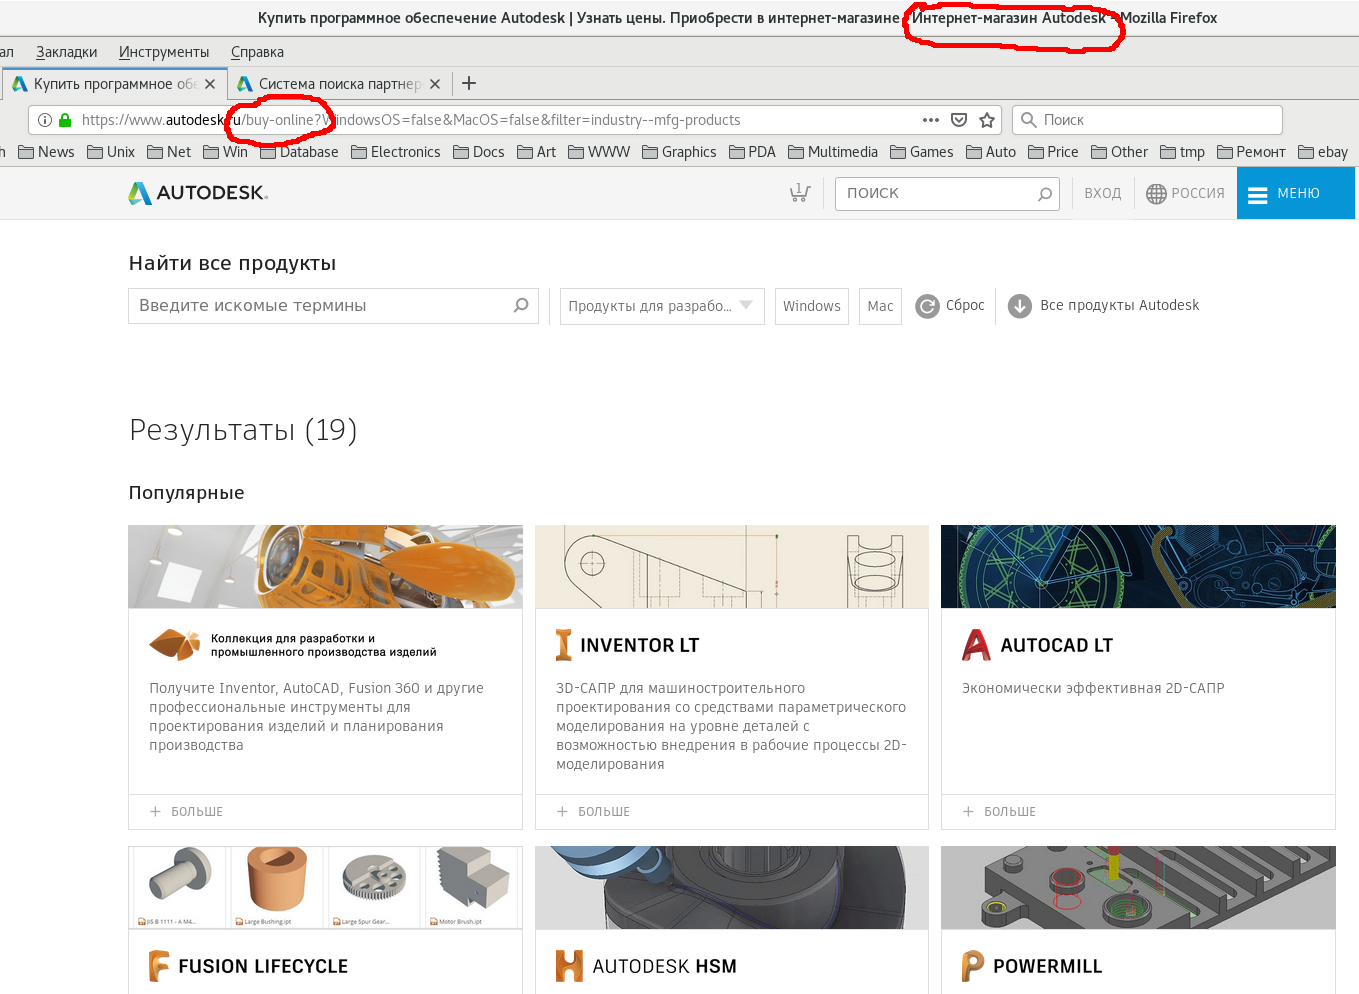
Task: Open the Database bookmarks folder
Action: pyautogui.click(x=299, y=152)
